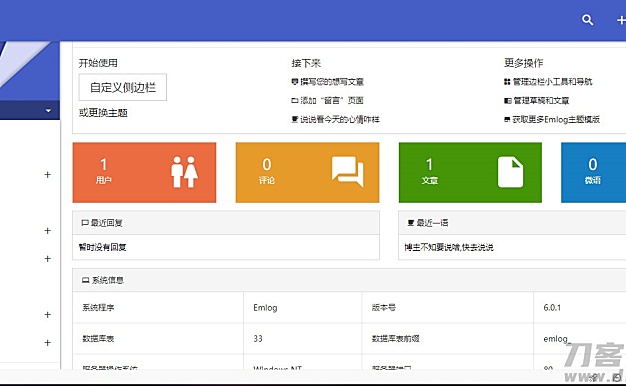Image resolution: width=626 pixels, height=386 pixels.
Task: Click the 接下来 heading
Action: click(306, 63)
